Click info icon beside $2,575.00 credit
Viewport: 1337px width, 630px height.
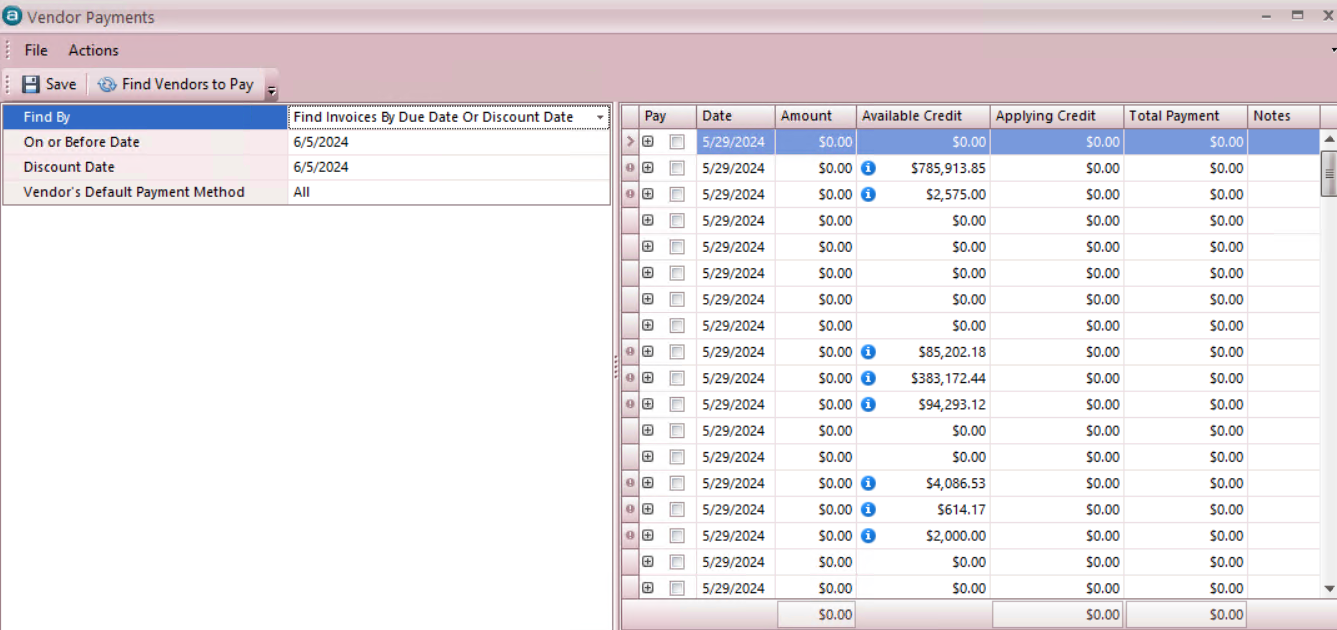pos(868,194)
